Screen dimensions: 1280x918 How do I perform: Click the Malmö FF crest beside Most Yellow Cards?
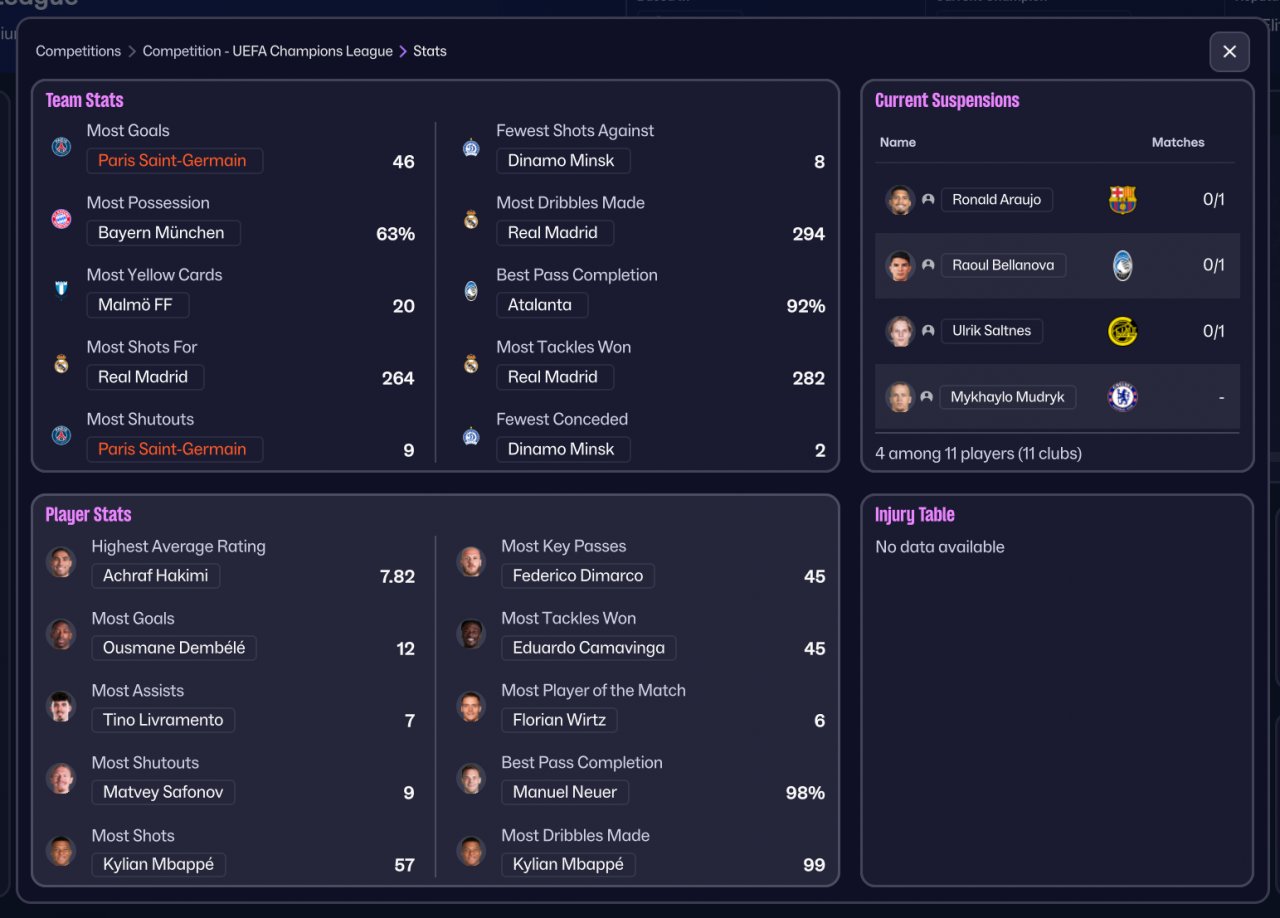62,291
